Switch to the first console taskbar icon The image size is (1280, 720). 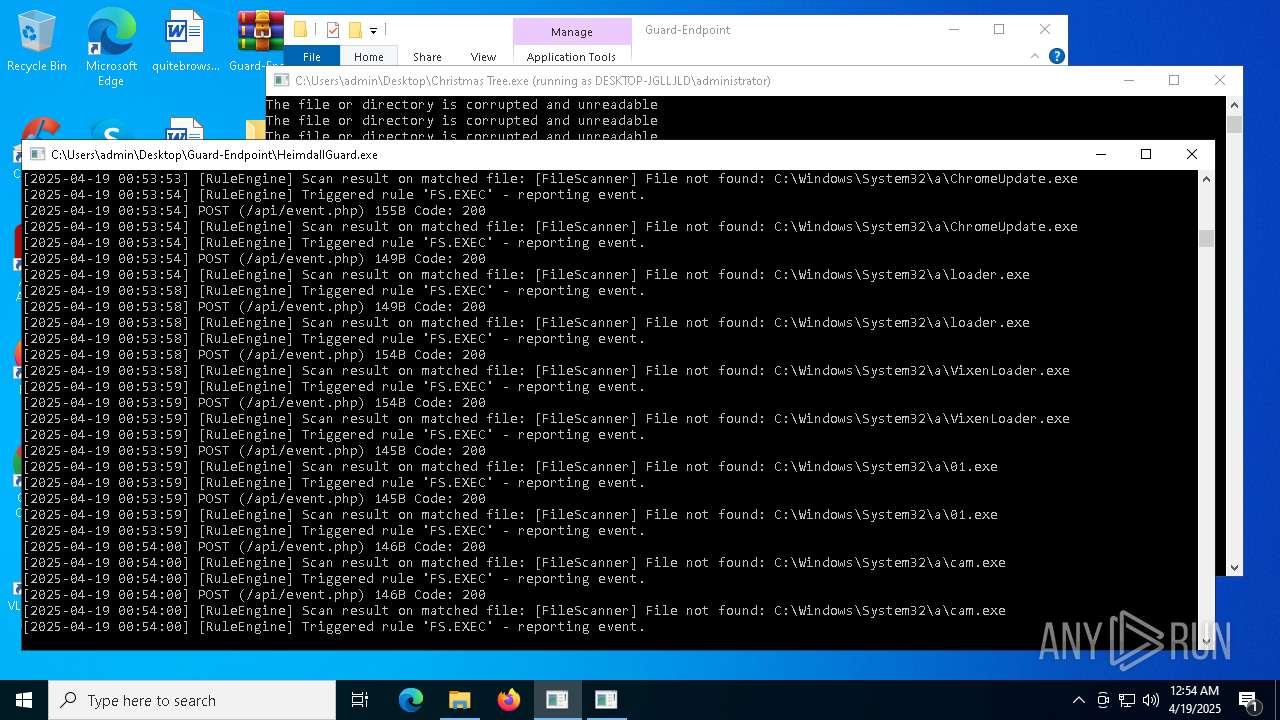(557, 700)
